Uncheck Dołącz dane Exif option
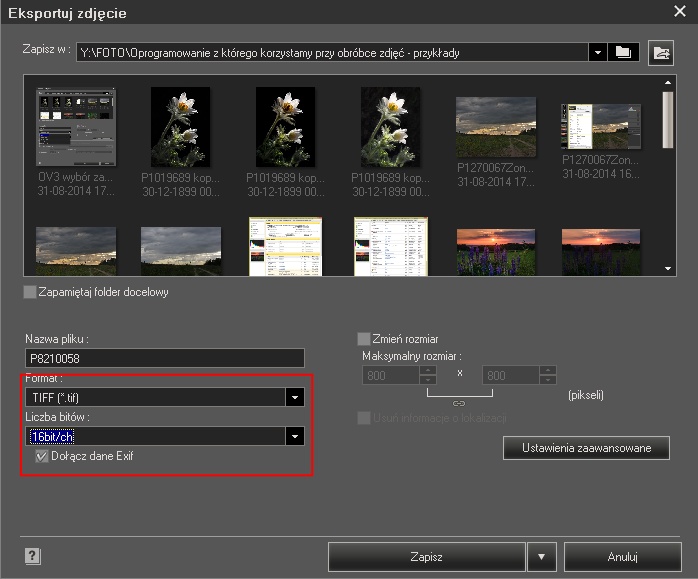Viewport: 698px width, 579px height. pos(41,456)
